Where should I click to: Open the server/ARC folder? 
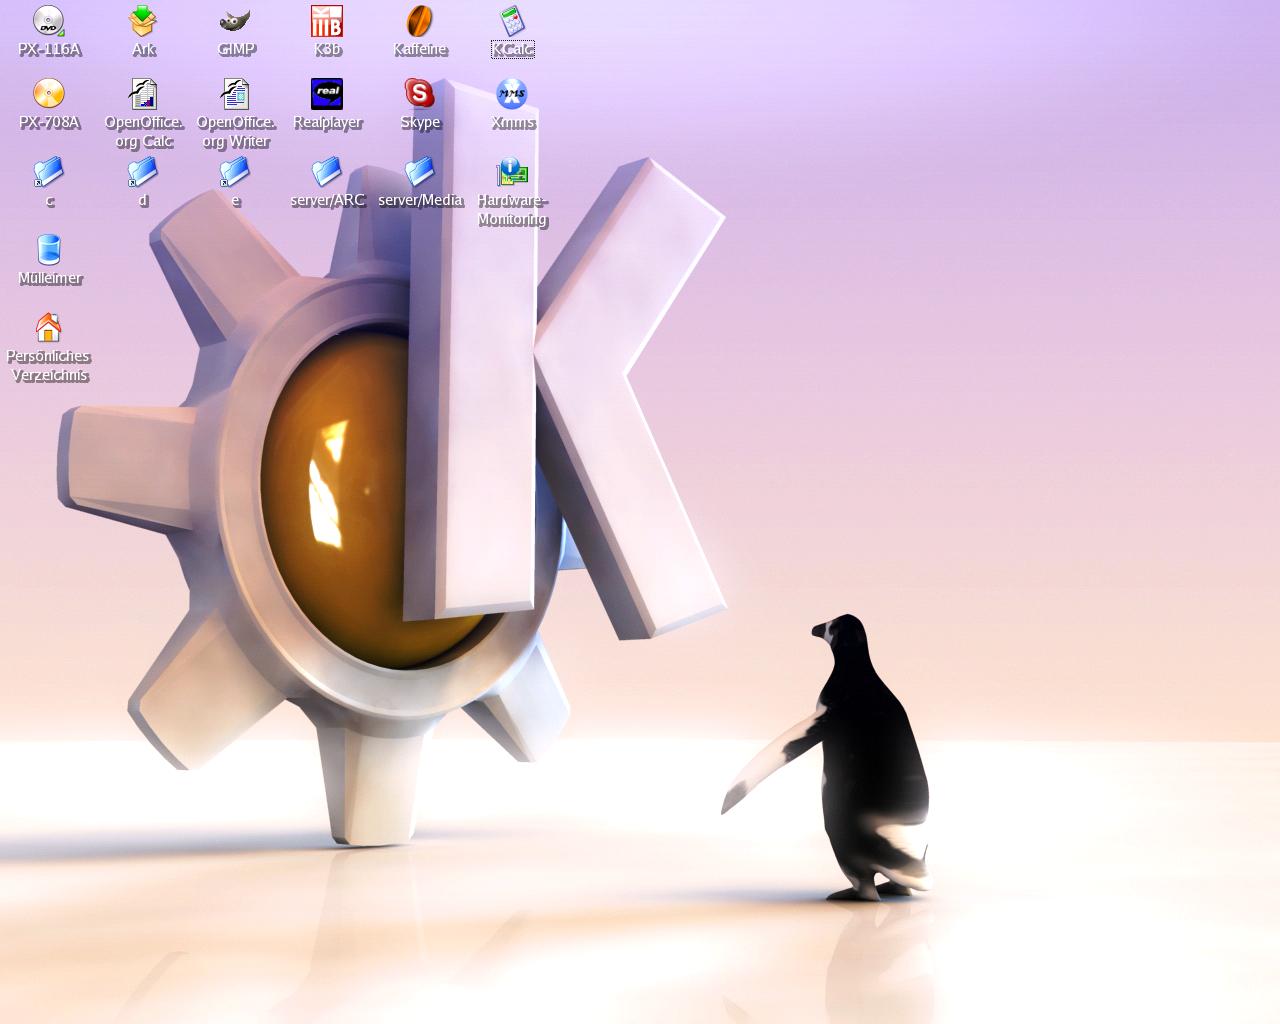327,172
